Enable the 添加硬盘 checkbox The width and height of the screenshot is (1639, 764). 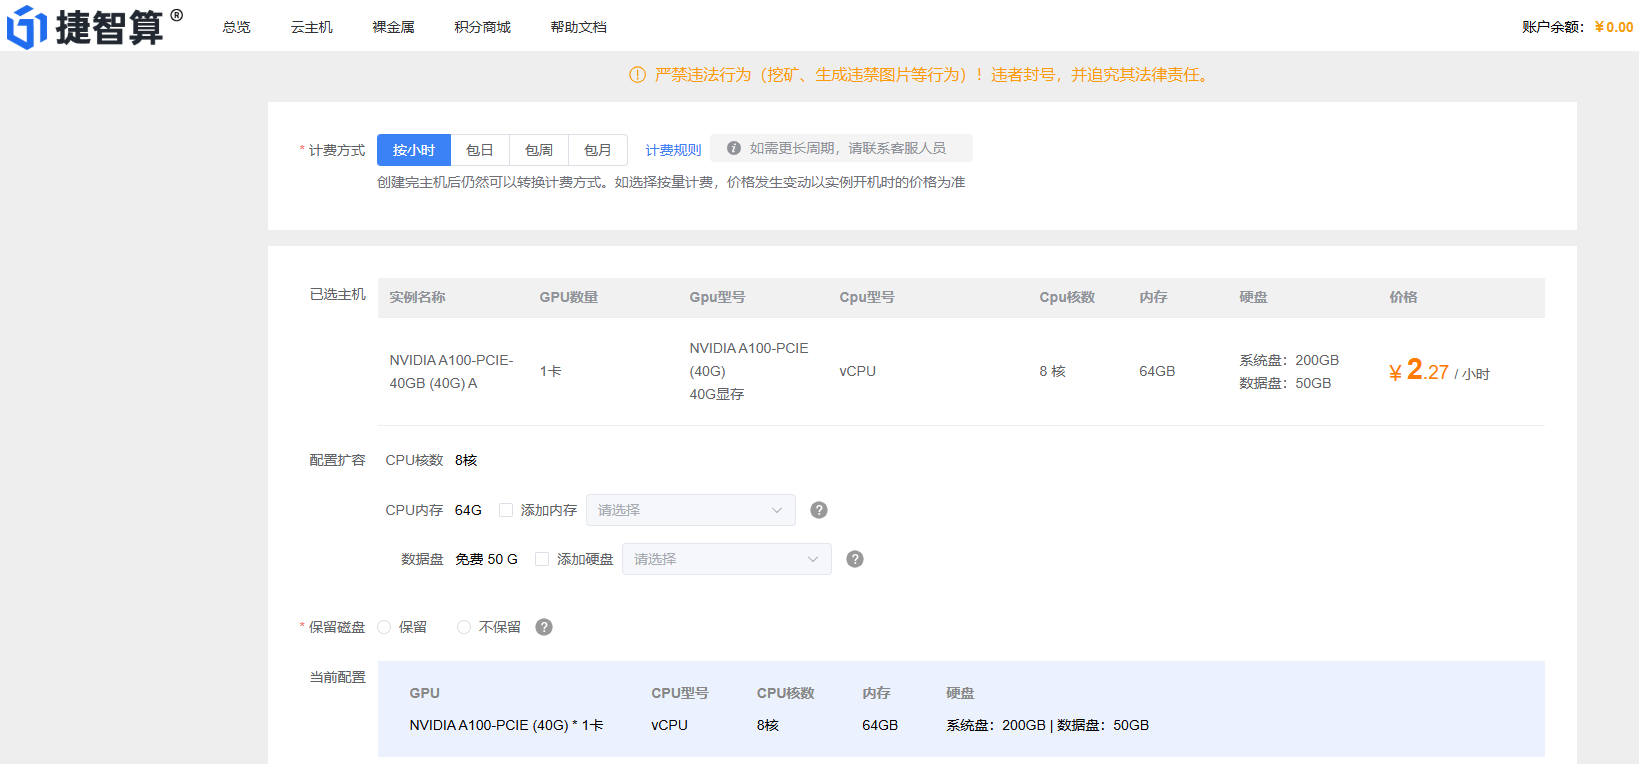click(x=542, y=559)
